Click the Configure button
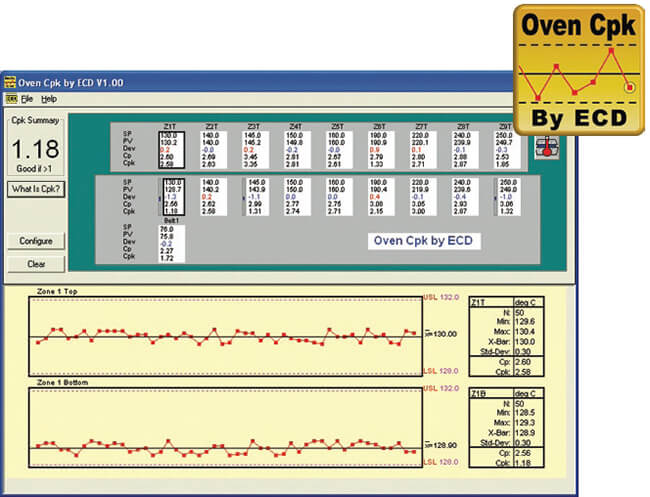The height and width of the screenshot is (497, 650). pos(36,241)
